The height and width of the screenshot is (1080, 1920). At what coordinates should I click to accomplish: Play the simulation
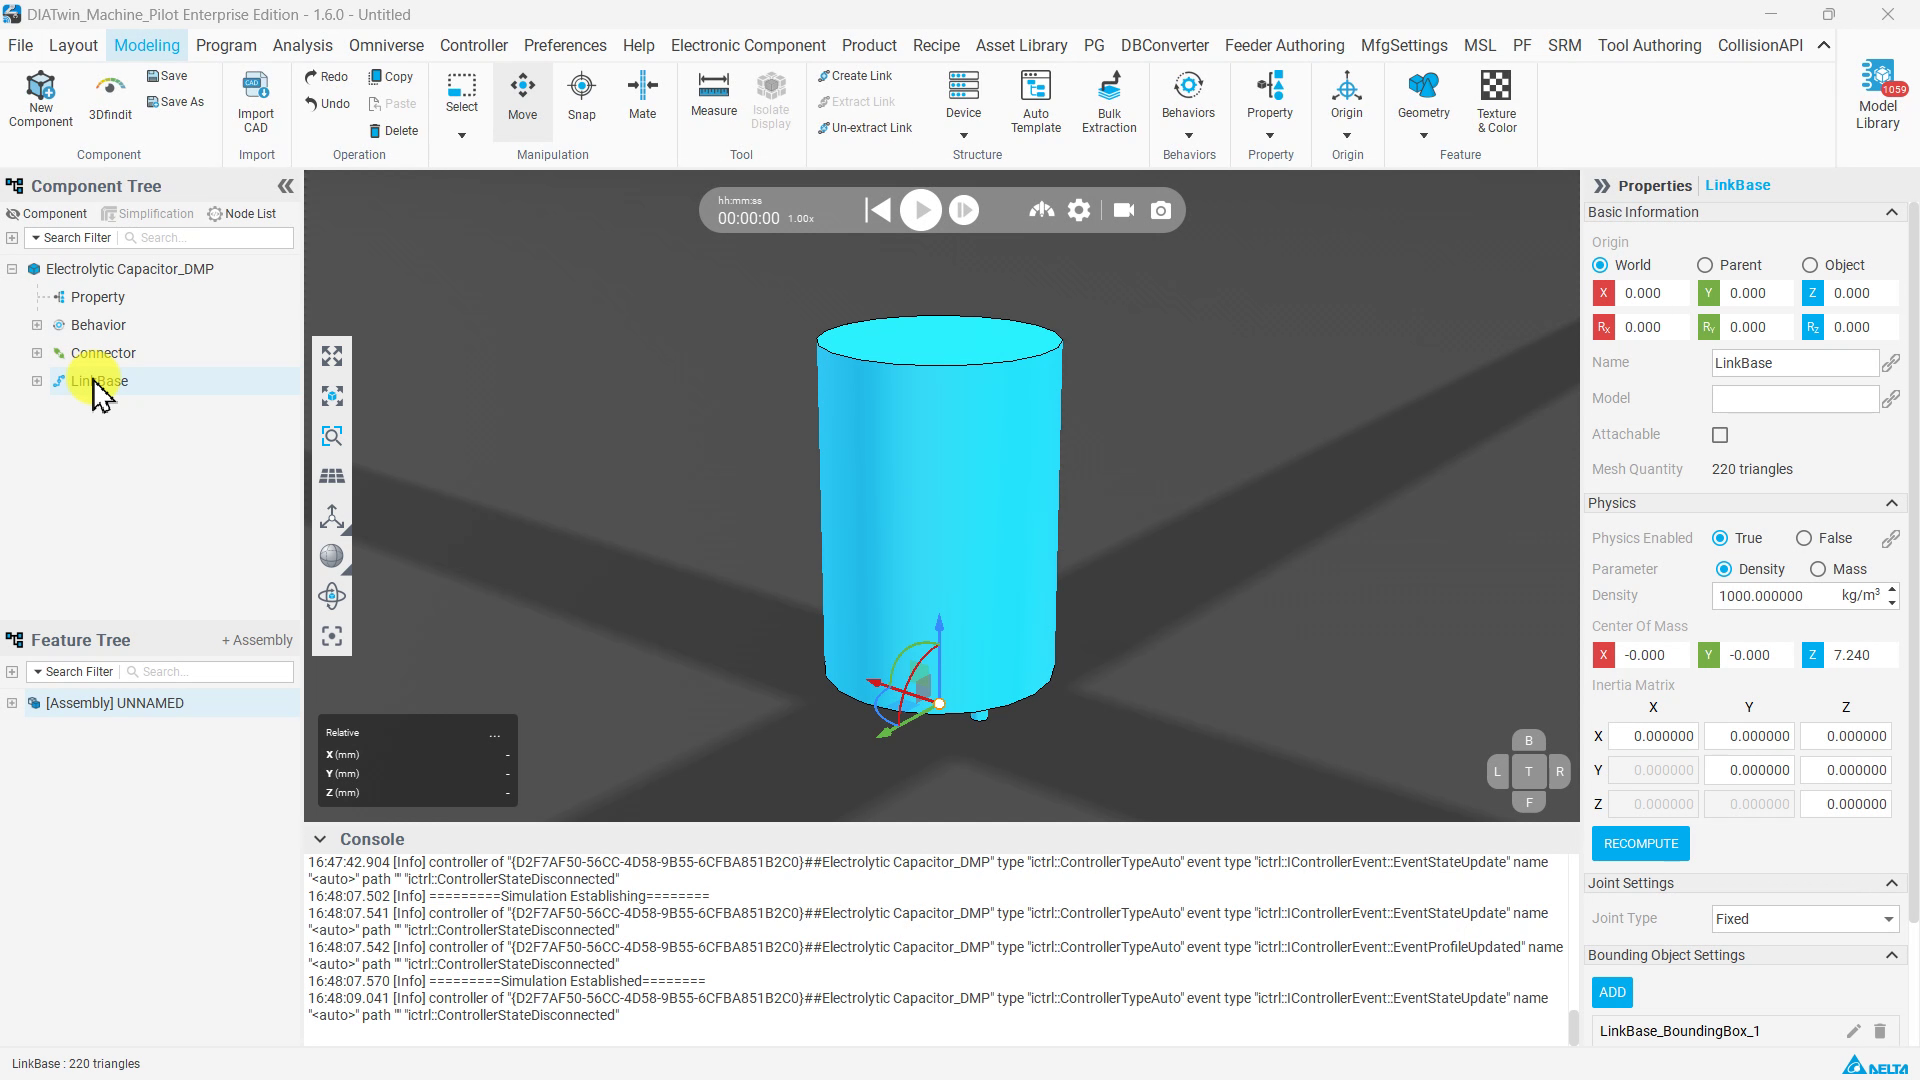[920, 210]
